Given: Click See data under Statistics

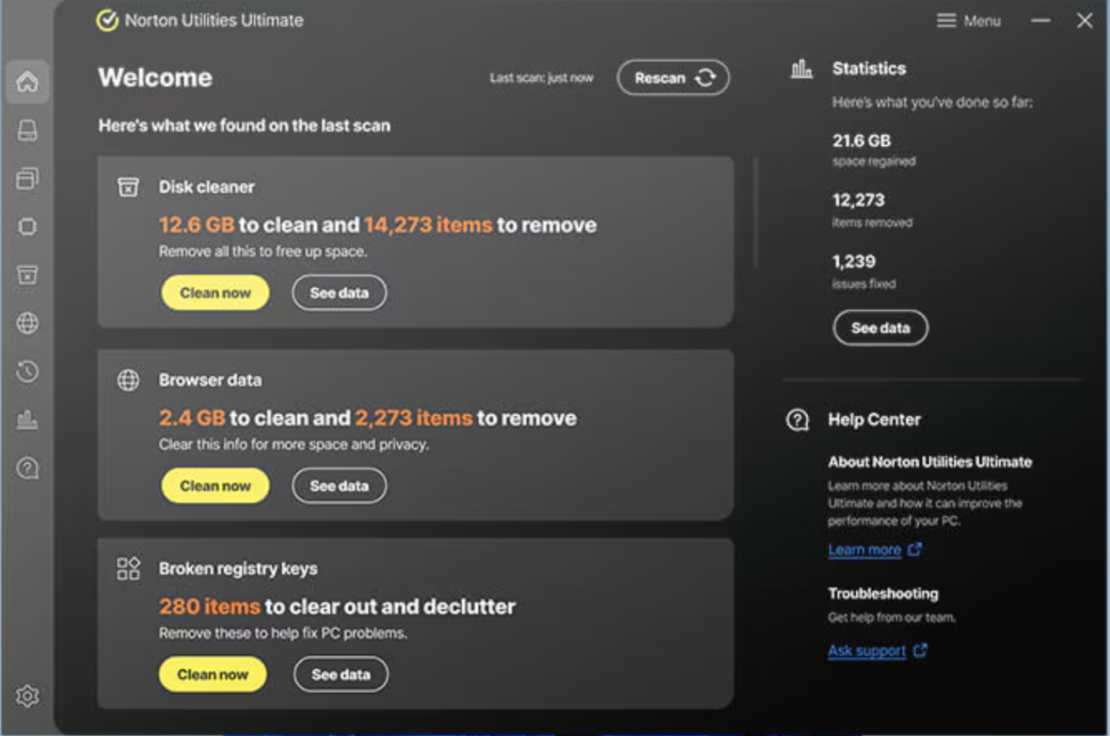Looking at the screenshot, I should [880, 327].
